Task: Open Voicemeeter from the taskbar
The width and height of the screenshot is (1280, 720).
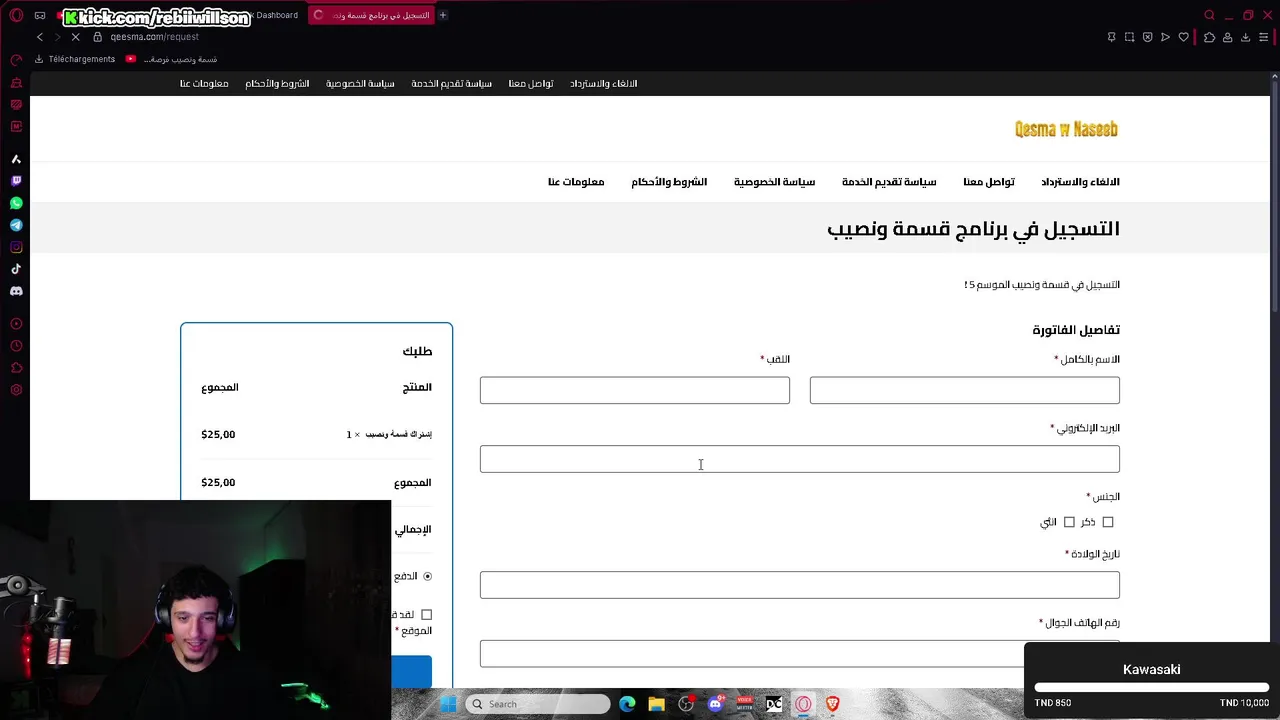Action: [x=745, y=704]
